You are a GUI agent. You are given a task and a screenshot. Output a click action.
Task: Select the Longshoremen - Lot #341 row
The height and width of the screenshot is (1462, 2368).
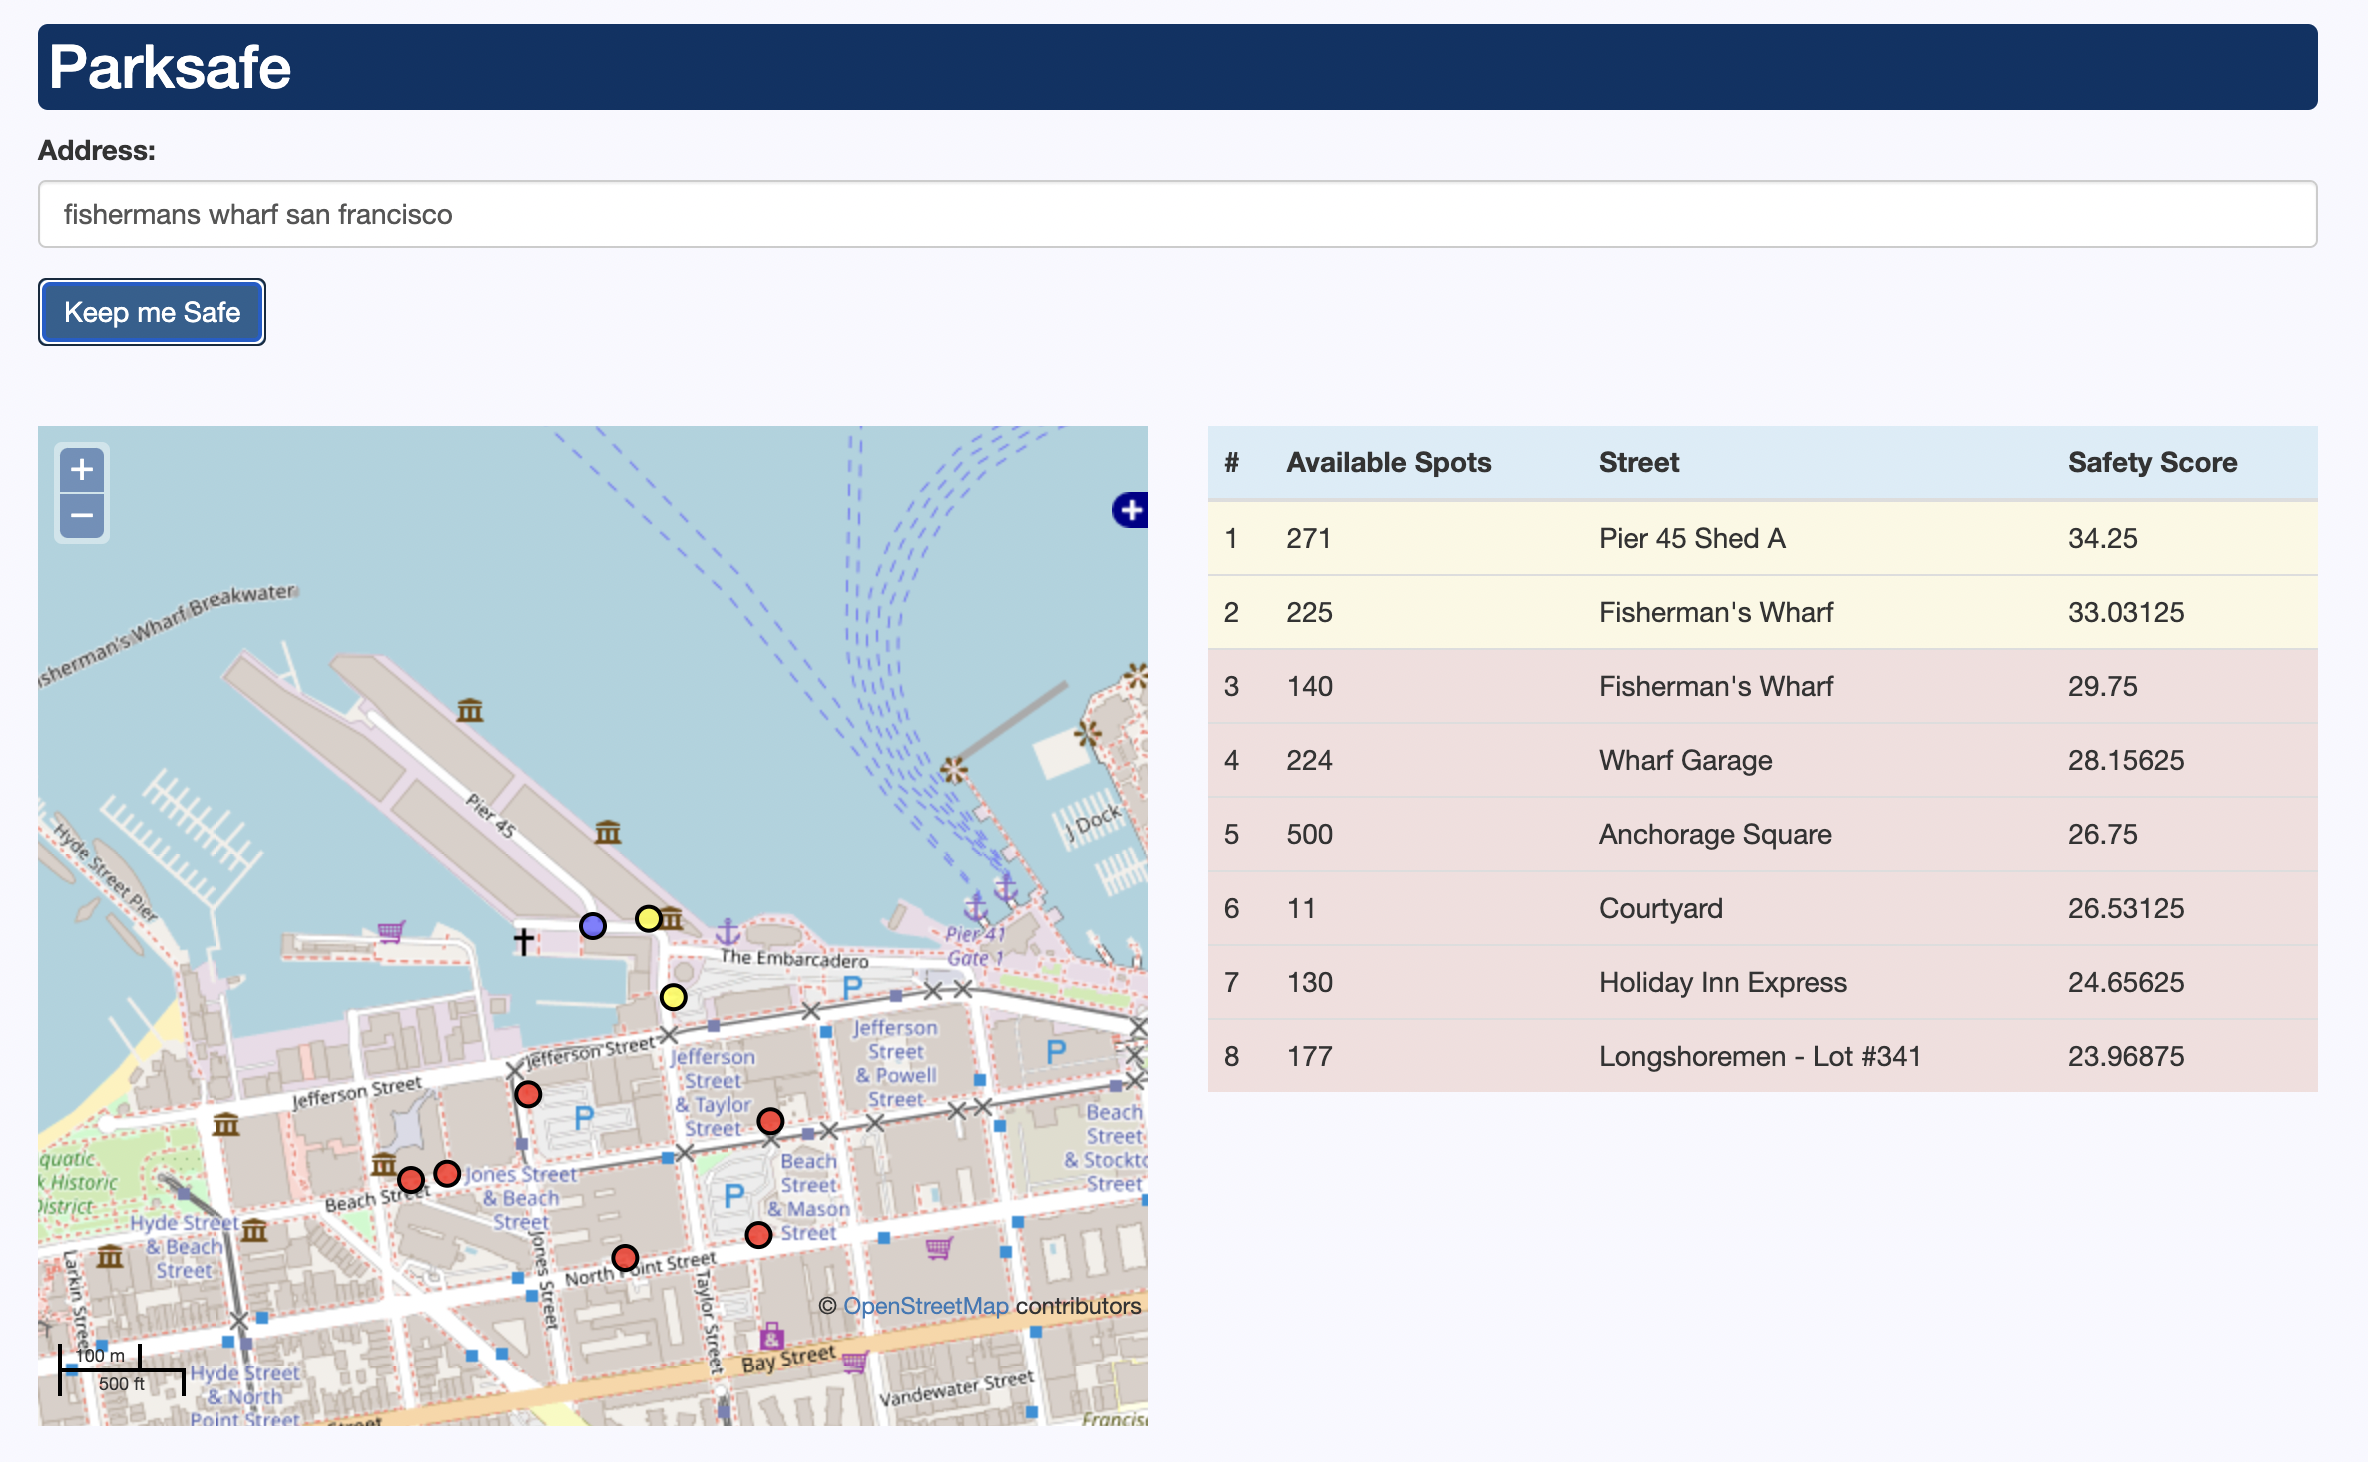[x=1762, y=1056]
